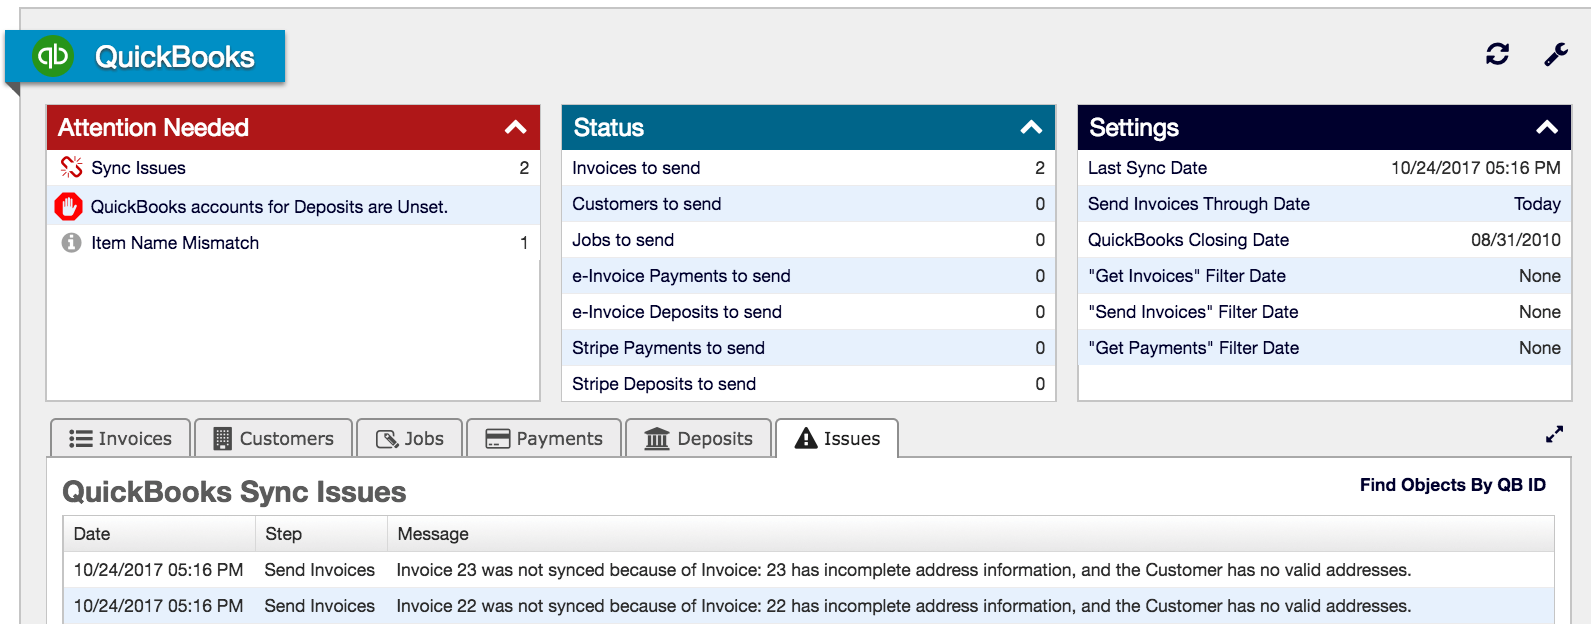Viewport: 1591px width, 624px height.
Task: Collapse the Settings panel
Action: click(1547, 127)
